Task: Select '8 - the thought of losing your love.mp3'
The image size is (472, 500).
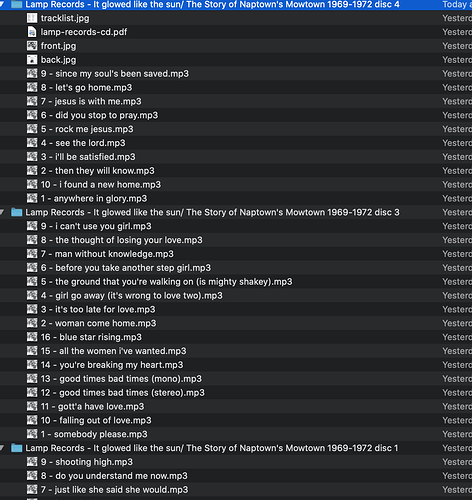Action: coord(122,240)
